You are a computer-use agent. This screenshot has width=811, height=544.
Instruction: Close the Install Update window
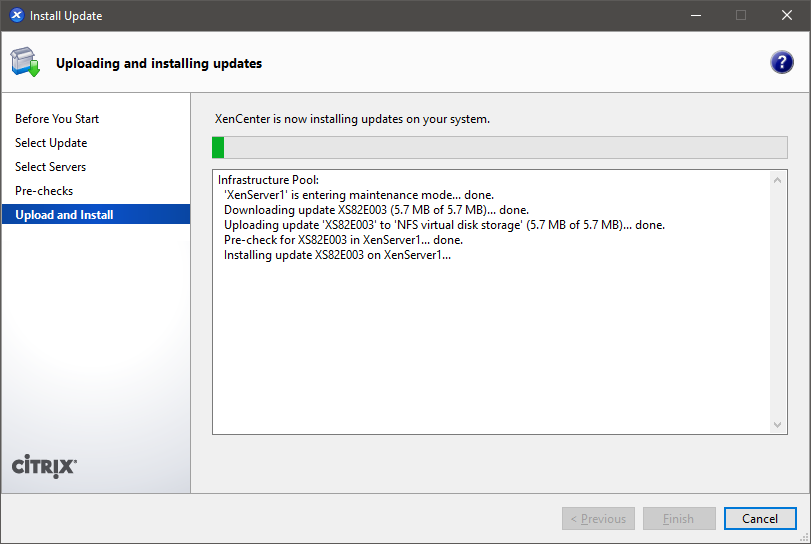pyautogui.click(x=787, y=16)
